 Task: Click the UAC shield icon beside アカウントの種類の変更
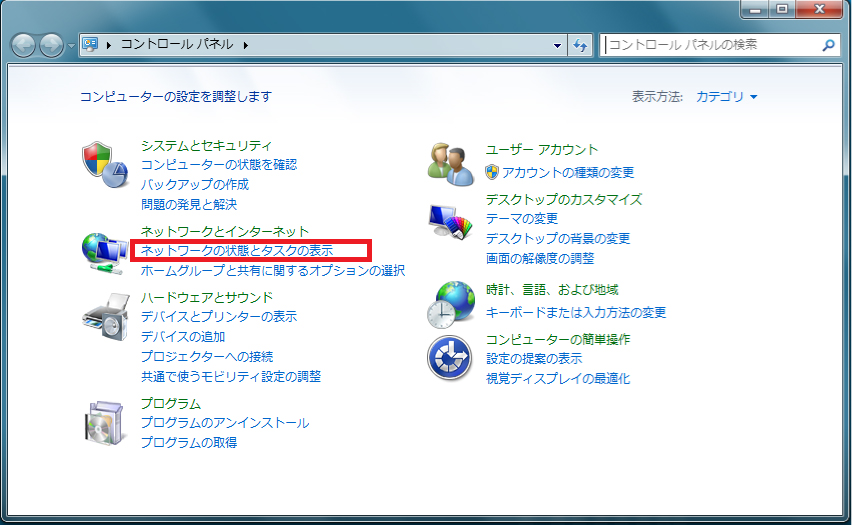pos(492,172)
